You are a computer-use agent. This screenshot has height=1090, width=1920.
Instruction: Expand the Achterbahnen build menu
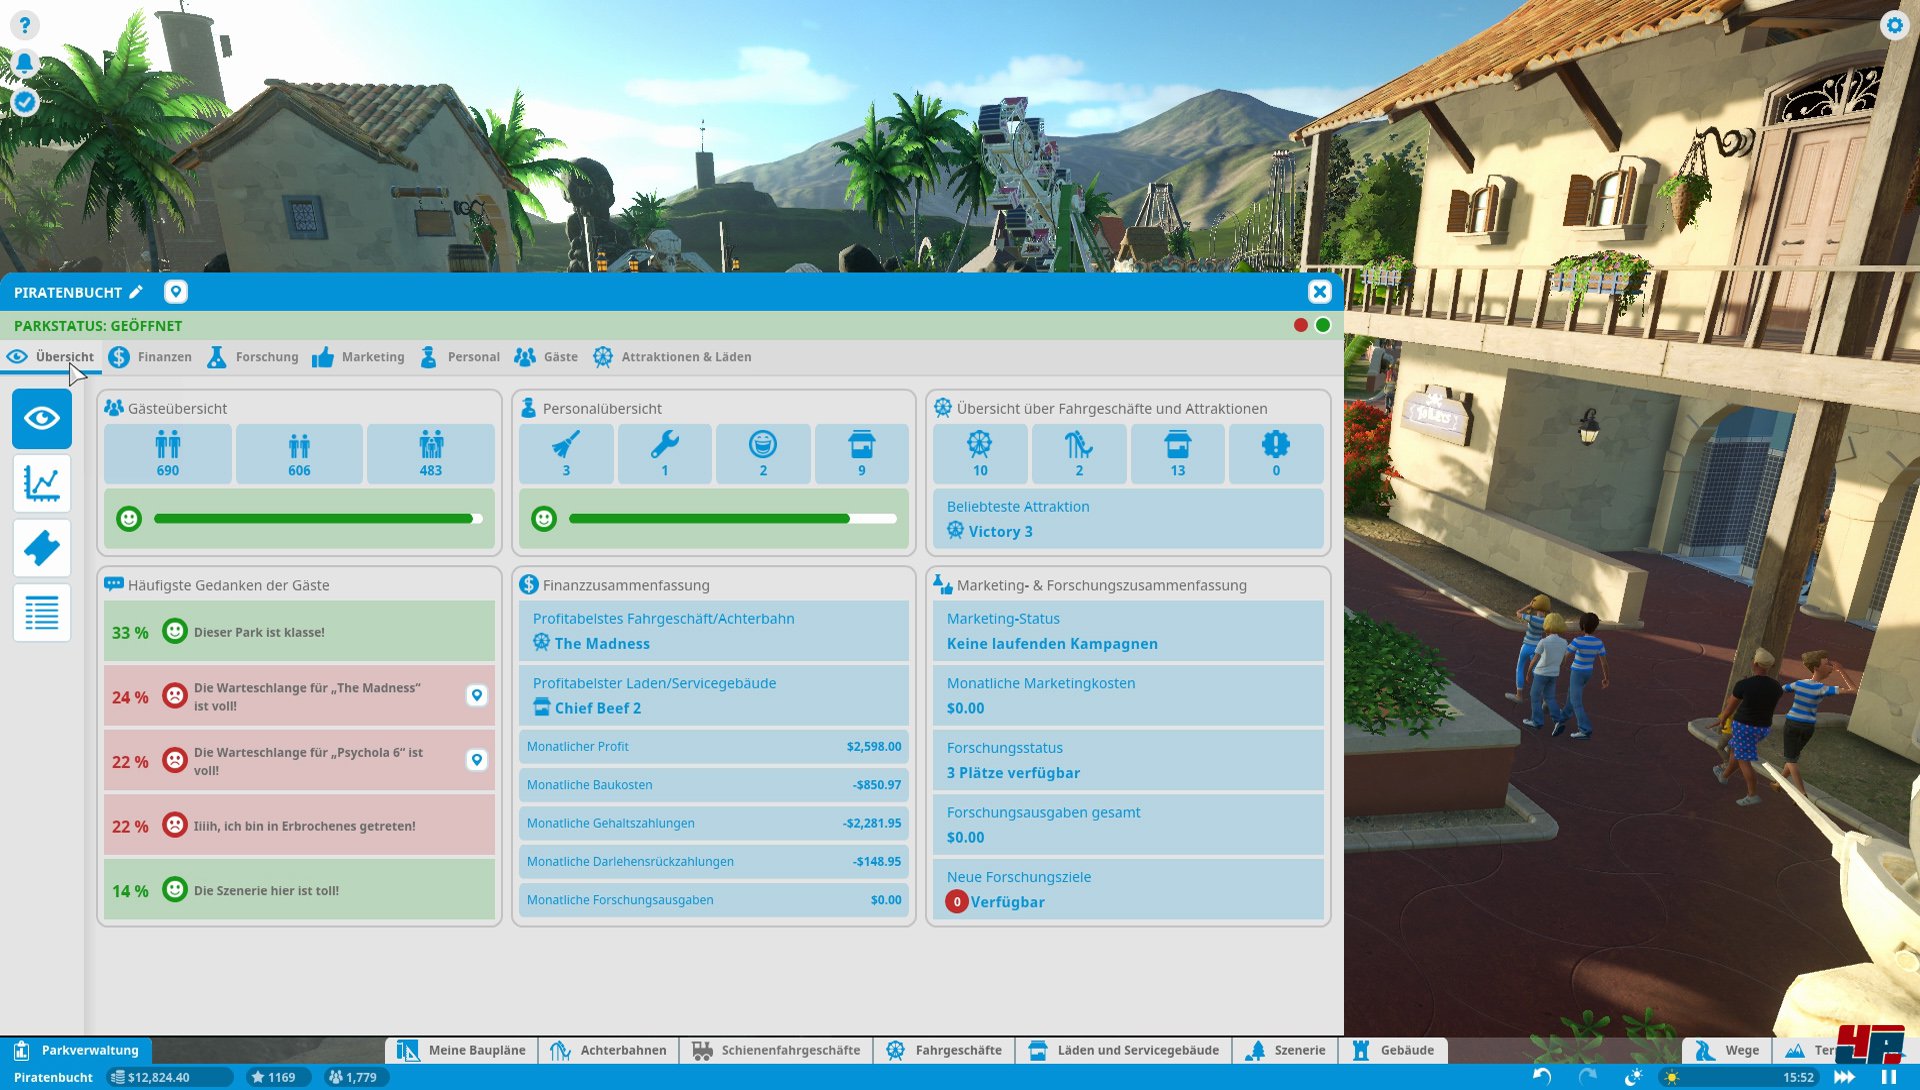coord(608,1050)
